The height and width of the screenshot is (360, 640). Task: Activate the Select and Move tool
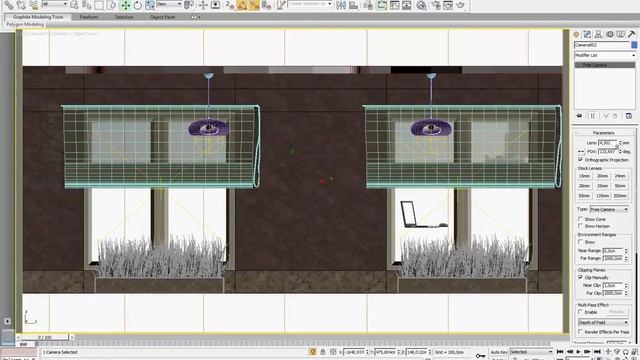pos(125,5)
